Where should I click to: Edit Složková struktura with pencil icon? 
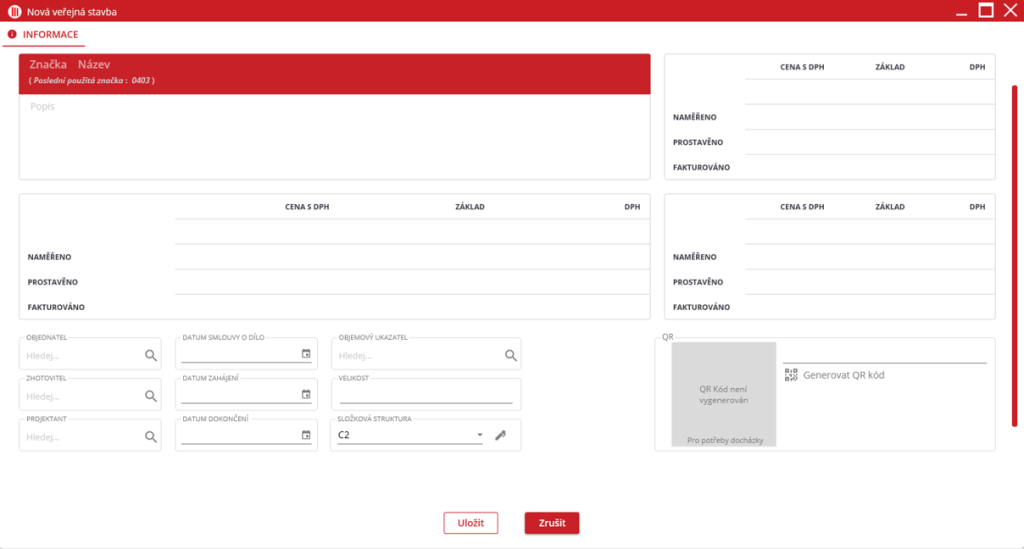click(x=501, y=435)
